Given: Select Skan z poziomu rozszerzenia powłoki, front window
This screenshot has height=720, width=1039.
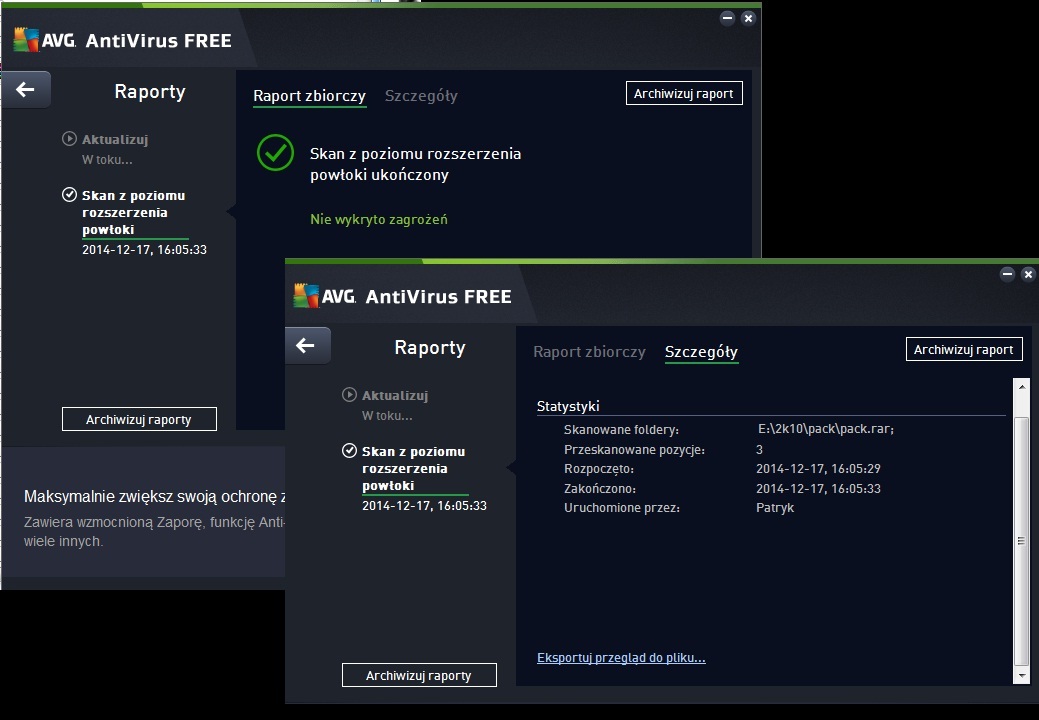Looking at the screenshot, I should (413, 468).
